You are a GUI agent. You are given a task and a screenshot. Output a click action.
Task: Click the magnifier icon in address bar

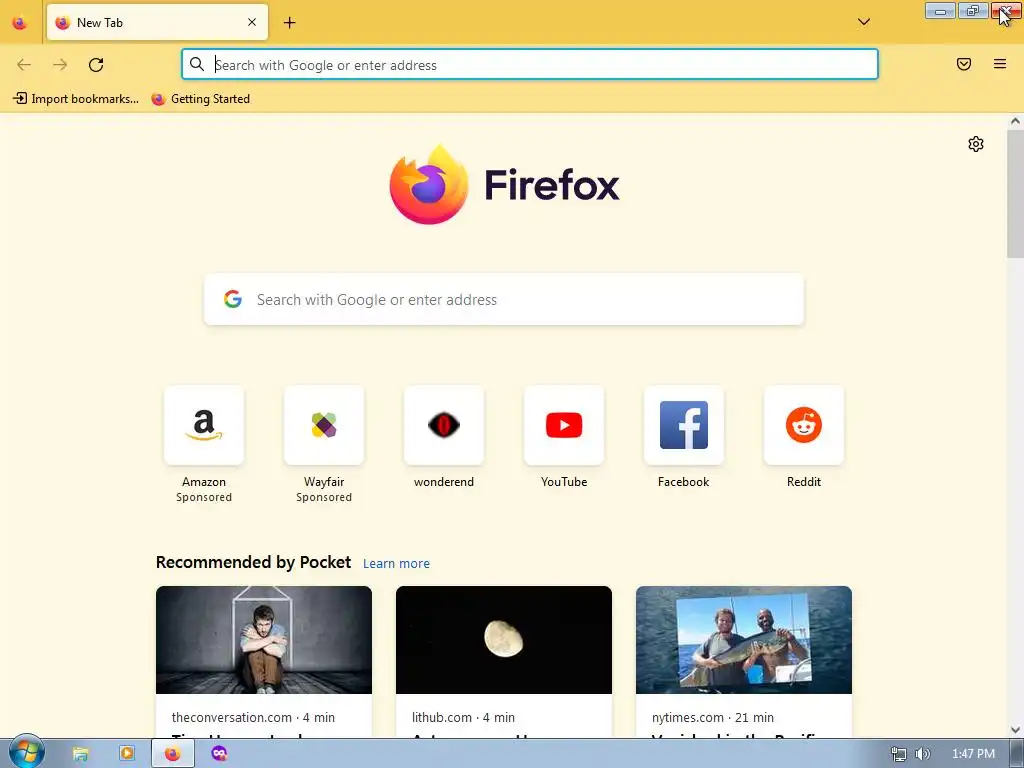coord(197,64)
